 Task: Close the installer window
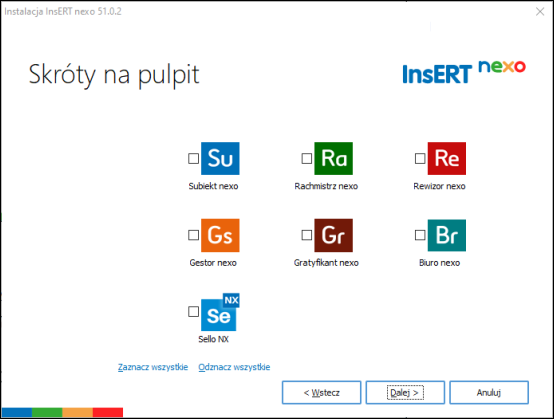click(540, 12)
